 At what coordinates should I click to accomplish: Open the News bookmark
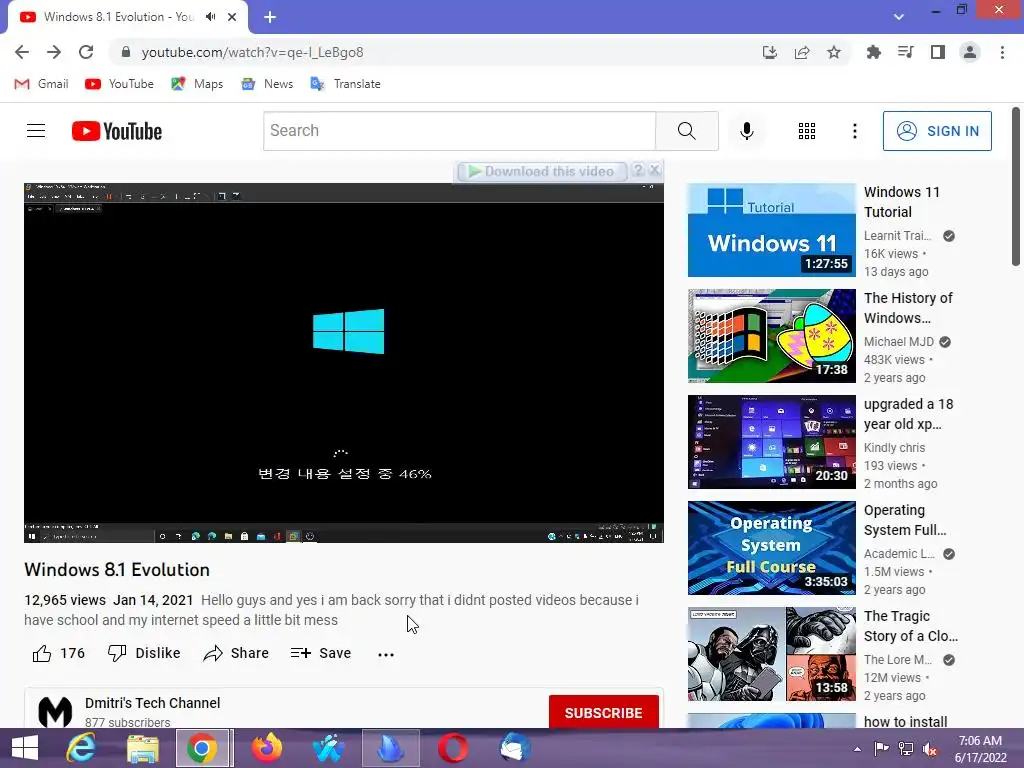pyautogui.click(x=267, y=84)
